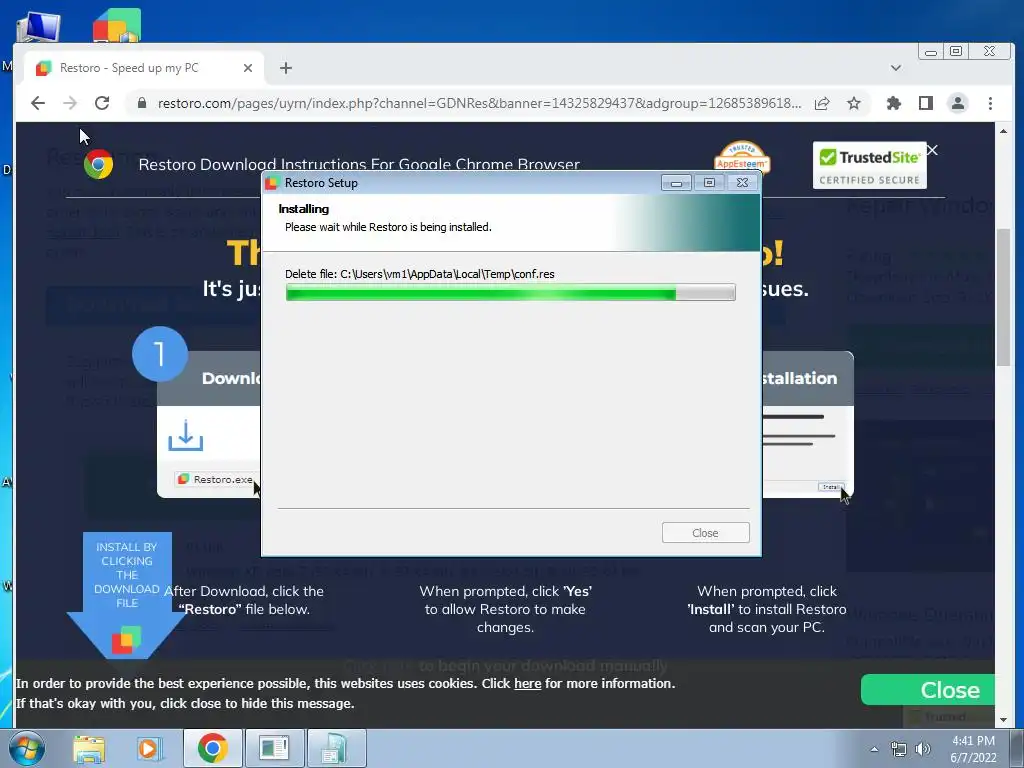Restore down the Chrome window

coord(956,52)
